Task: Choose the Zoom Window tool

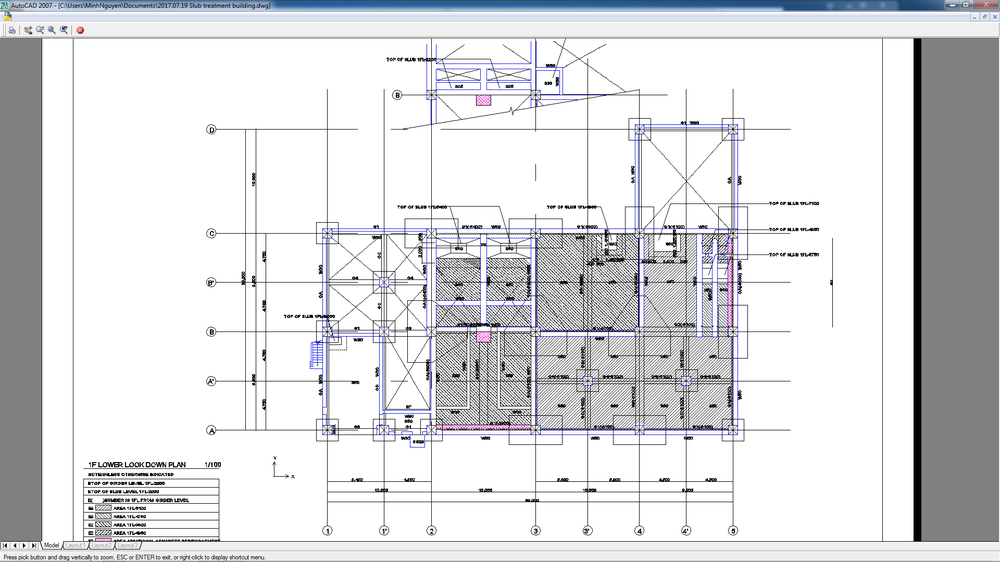Action: point(52,30)
